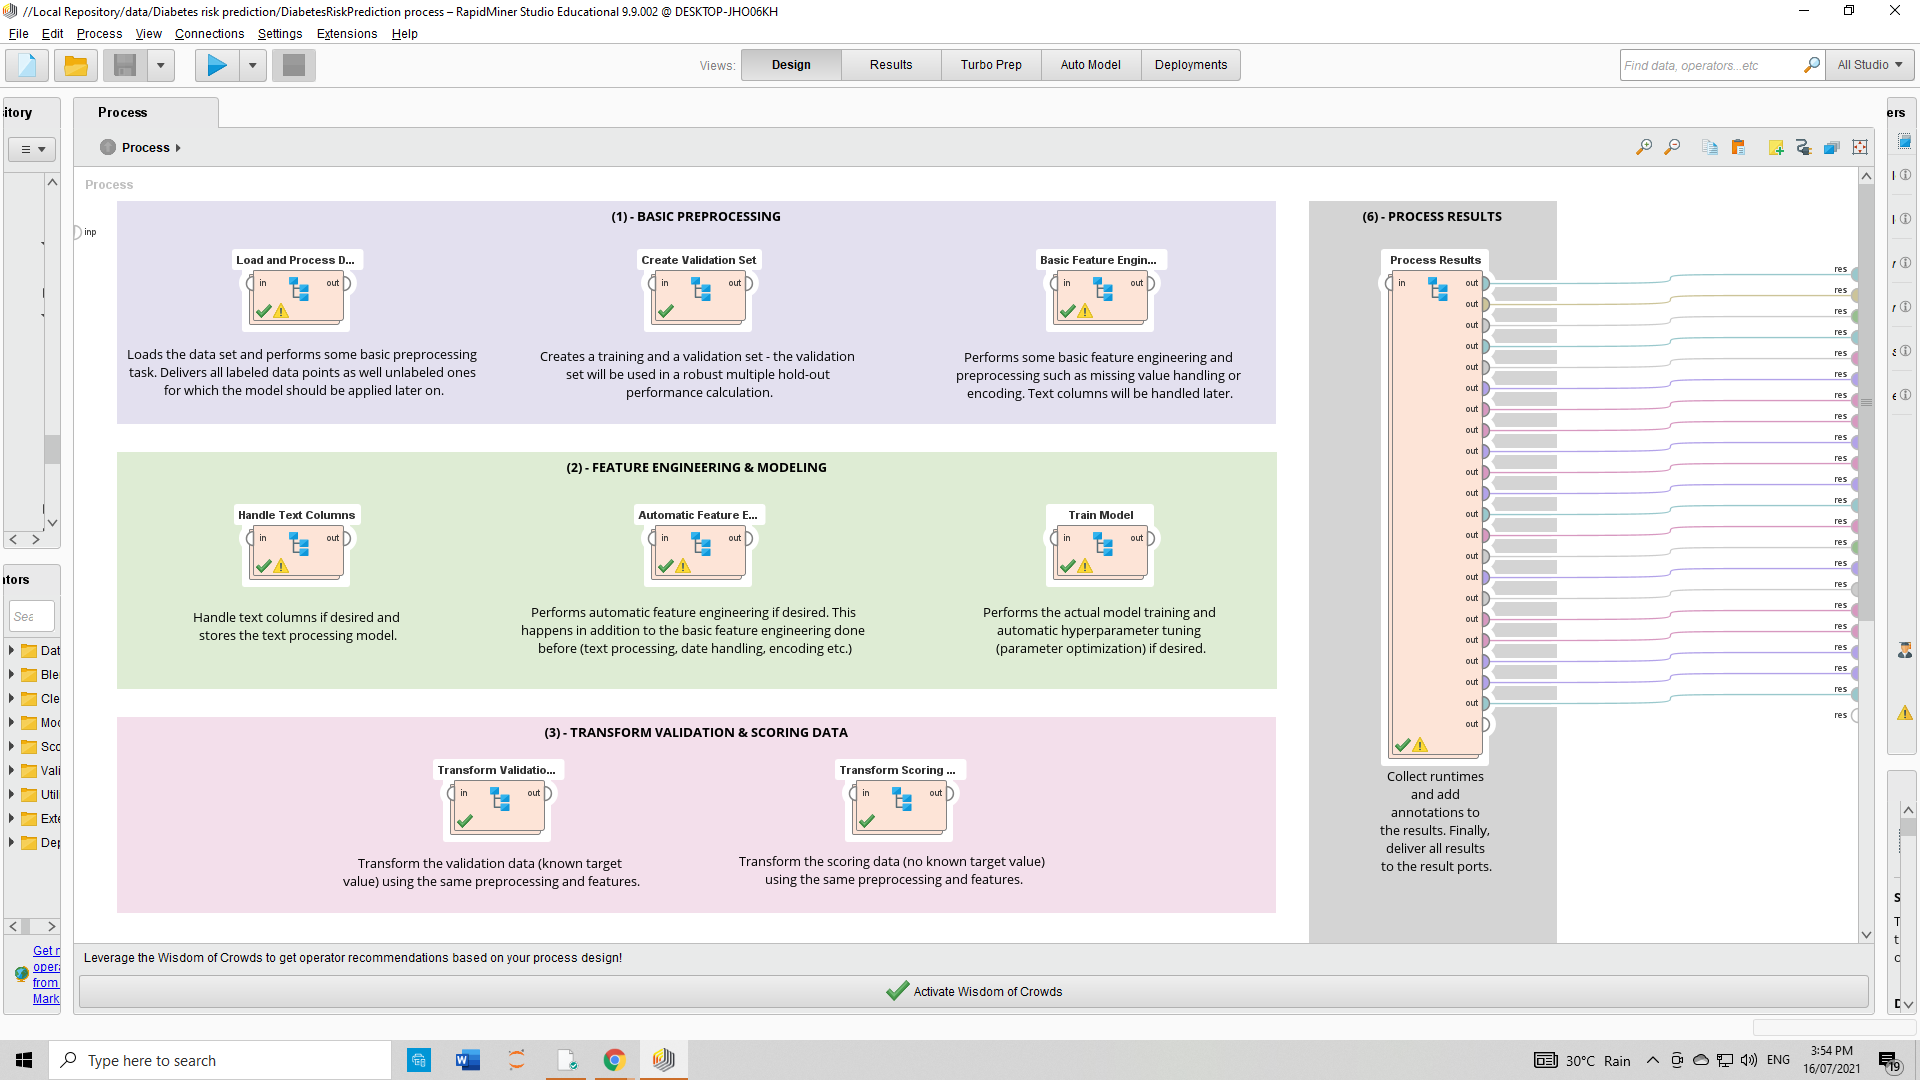Image resolution: width=1920 pixels, height=1080 pixels.
Task: Click auto-fit process view icon
Action: coord(1860,148)
